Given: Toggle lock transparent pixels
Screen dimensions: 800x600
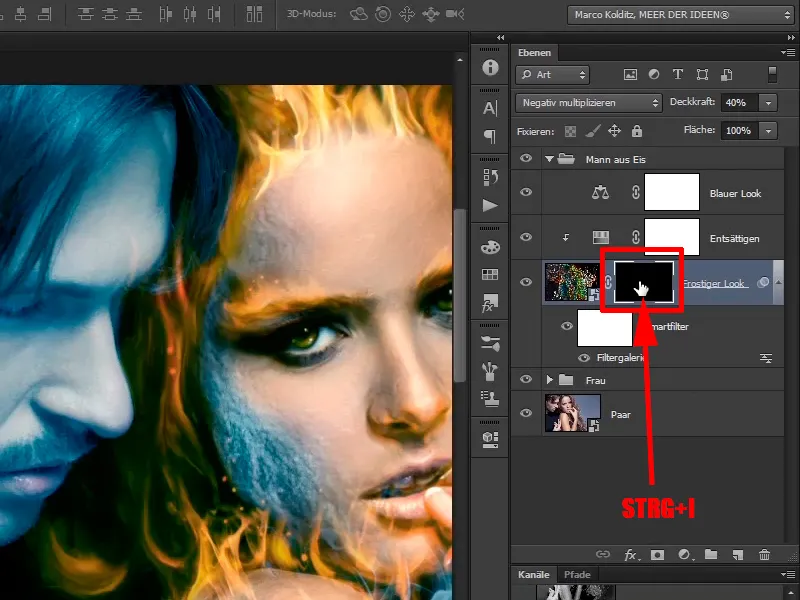Looking at the screenshot, I should click(x=570, y=132).
